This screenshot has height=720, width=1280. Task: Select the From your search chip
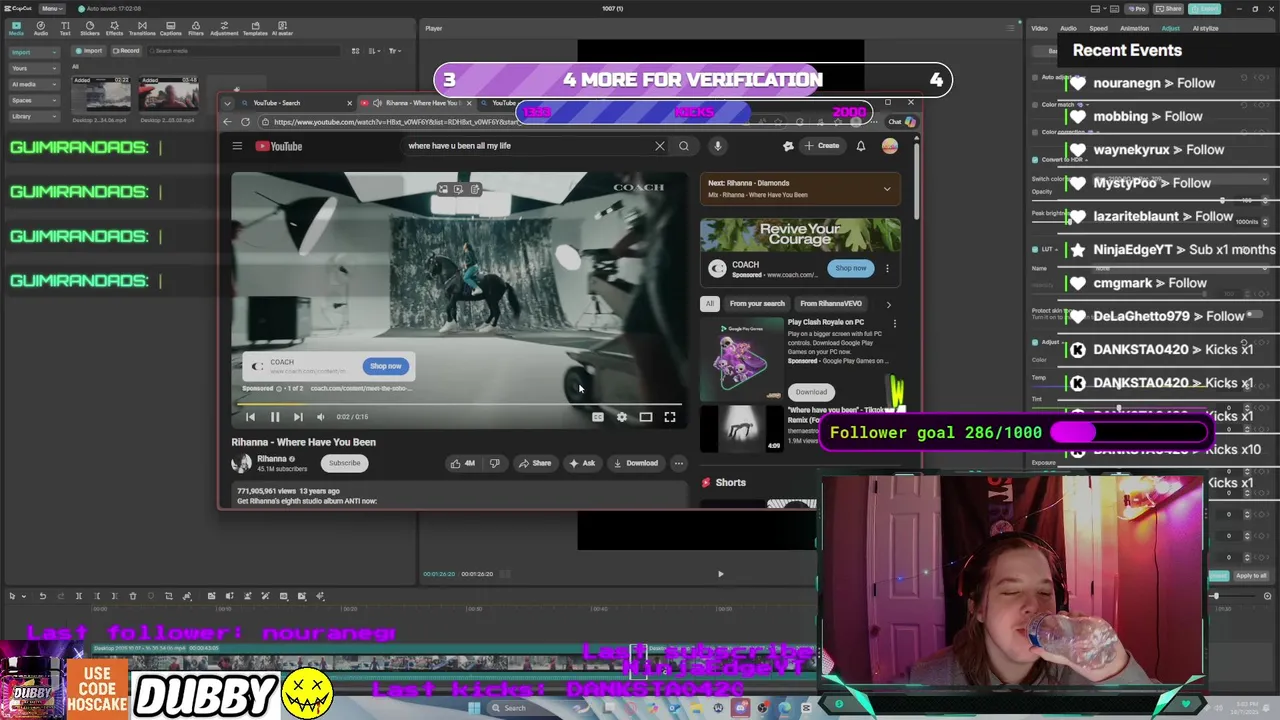click(x=757, y=303)
